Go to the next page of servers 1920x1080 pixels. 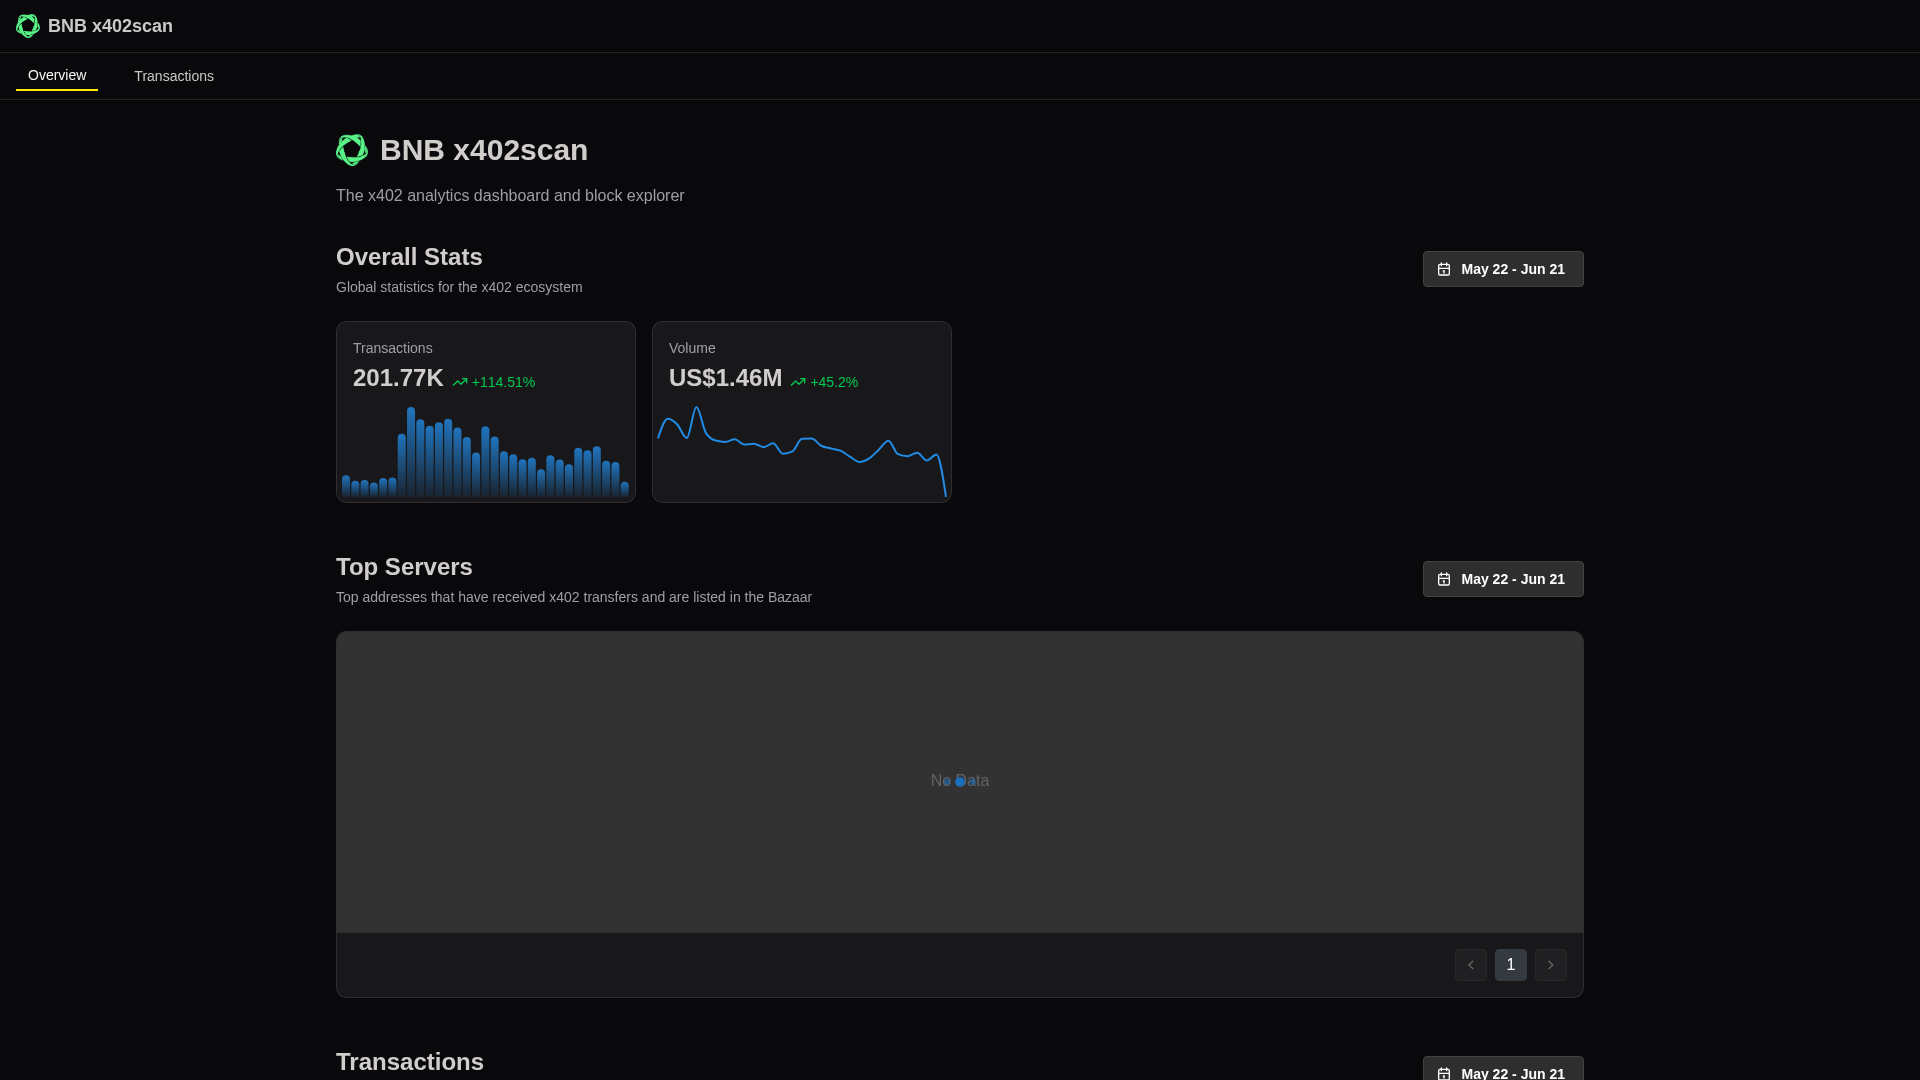[x=1551, y=965]
